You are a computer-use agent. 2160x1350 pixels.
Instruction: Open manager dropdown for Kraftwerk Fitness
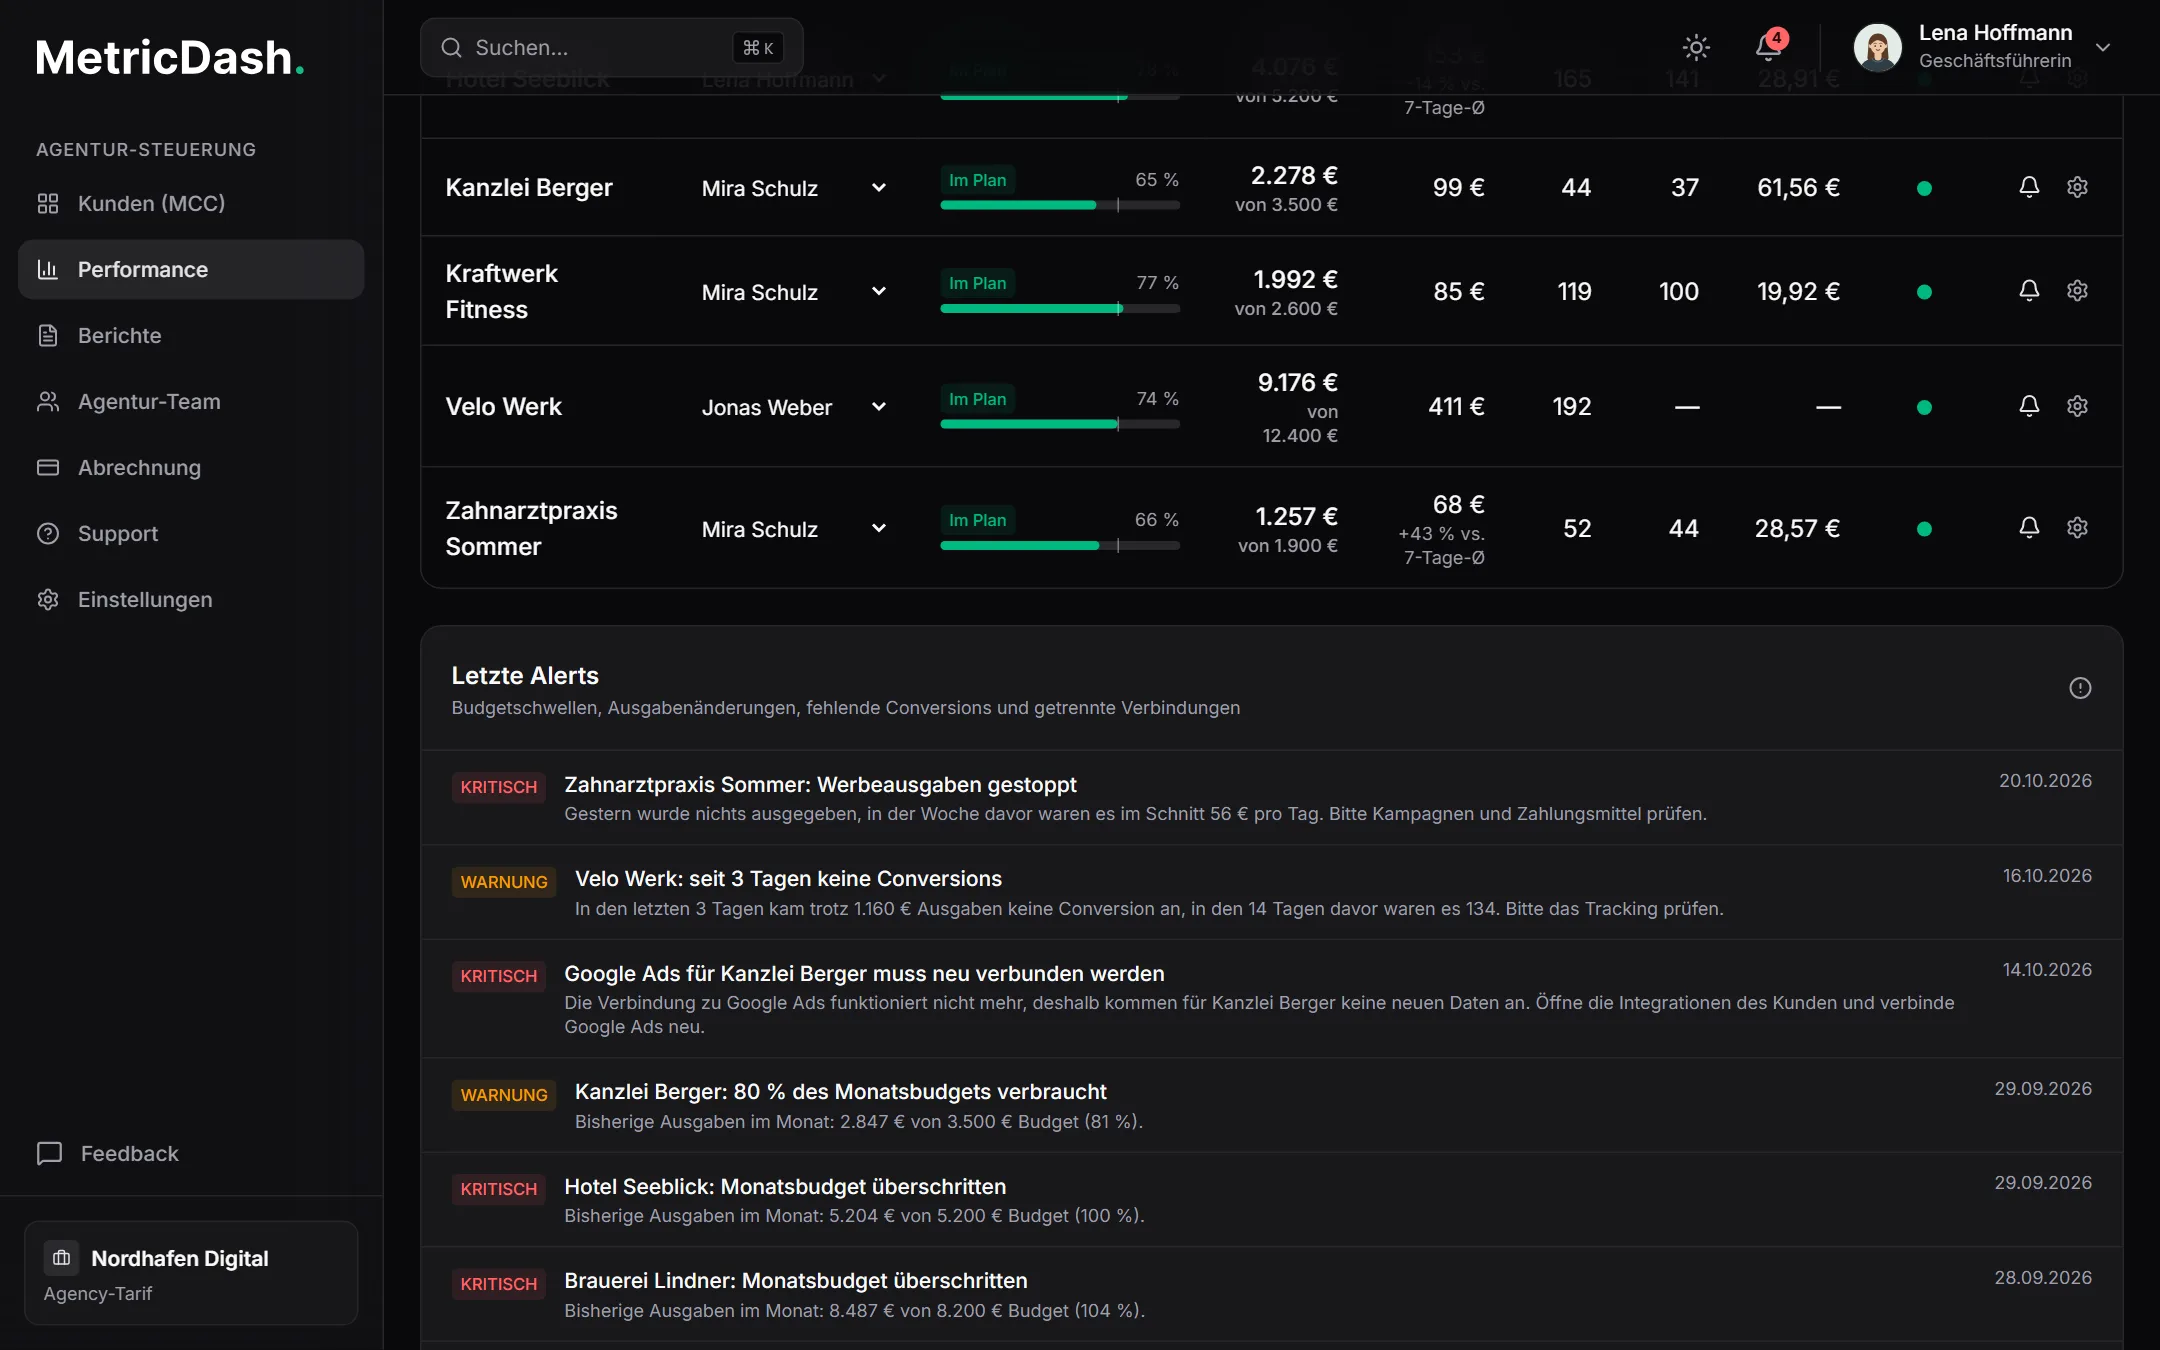point(794,292)
